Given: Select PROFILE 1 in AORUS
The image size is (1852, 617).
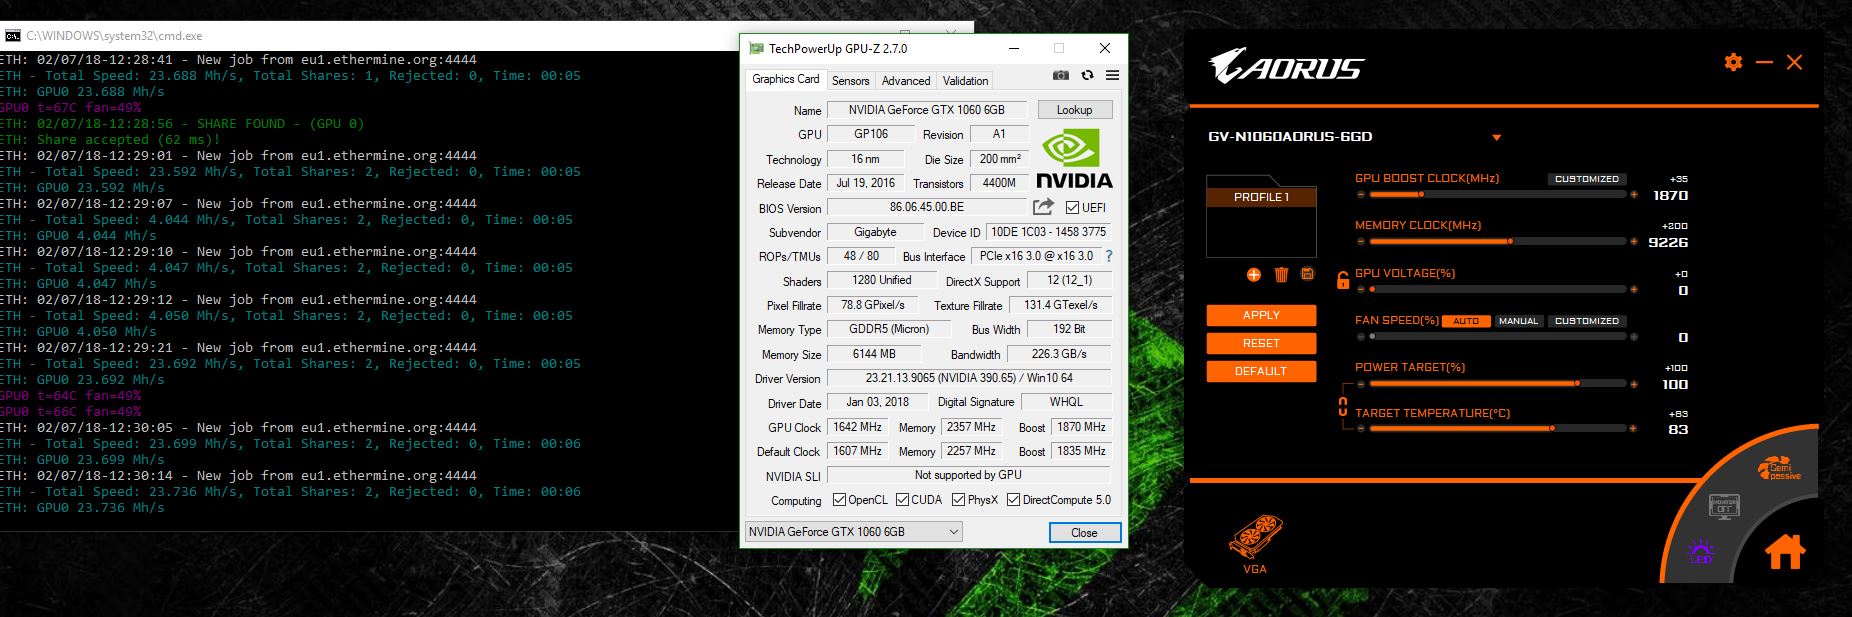Looking at the screenshot, I should tap(1261, 197).
